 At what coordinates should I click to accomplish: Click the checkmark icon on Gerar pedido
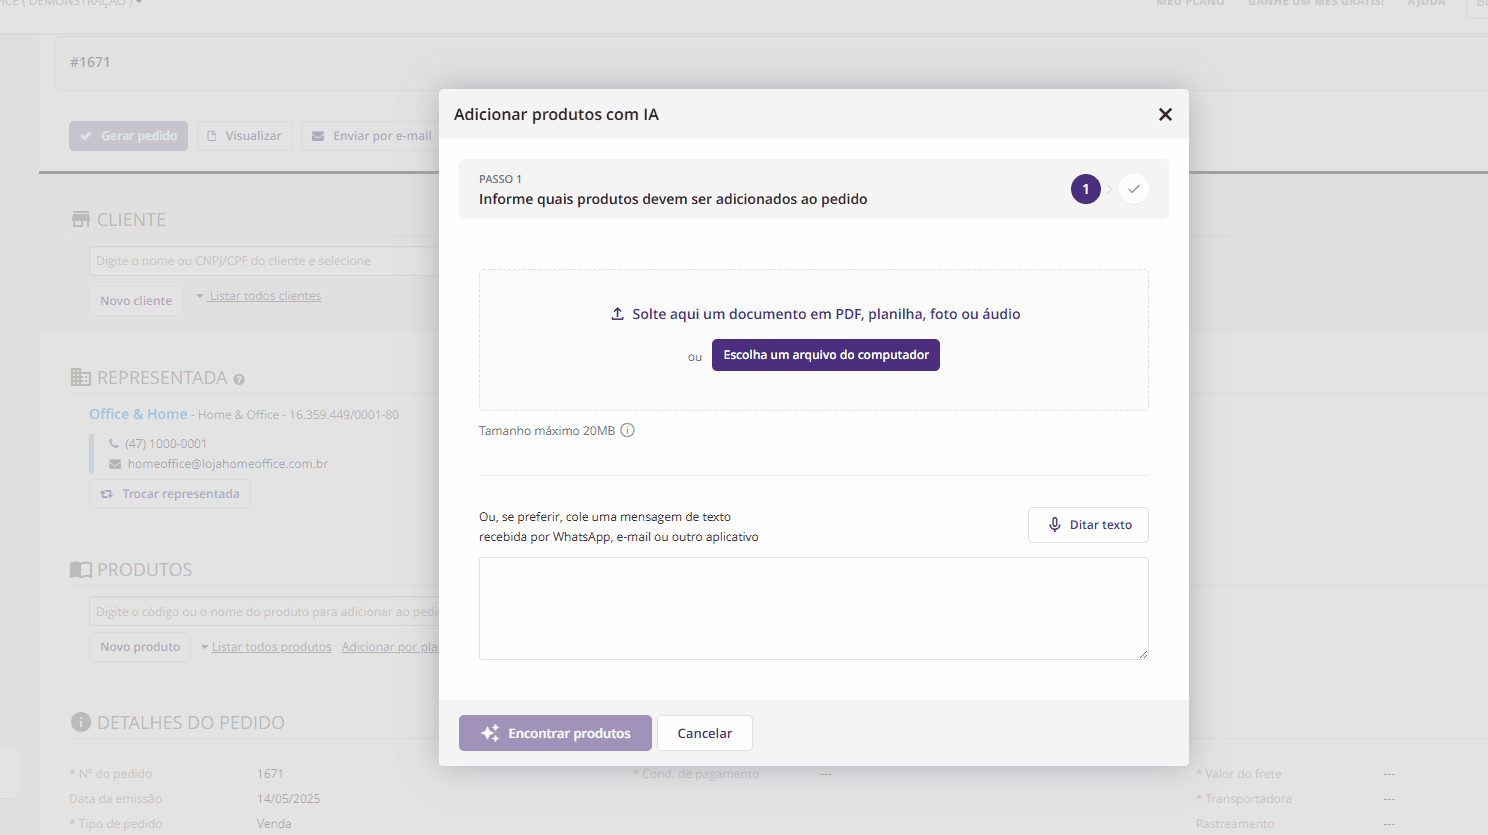86,136
